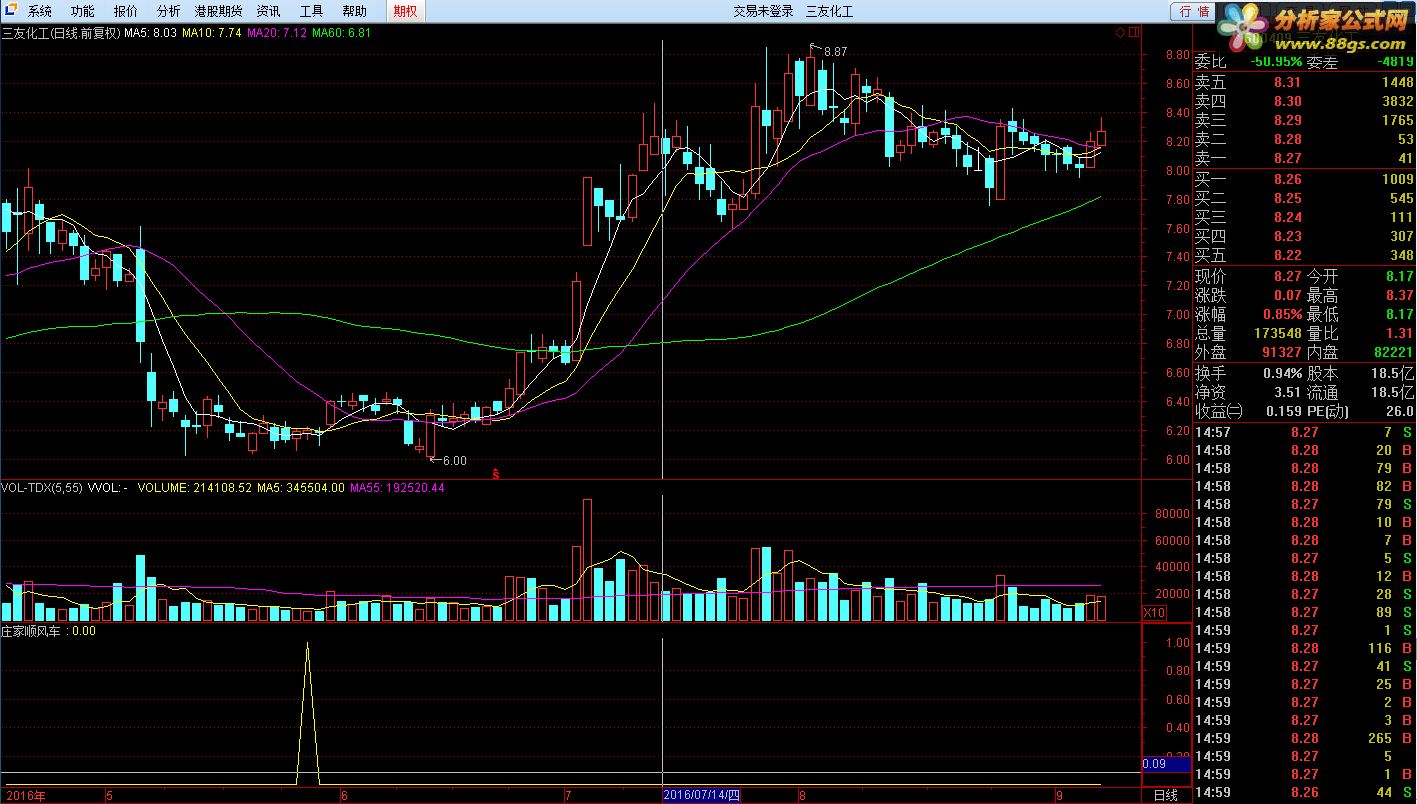Viewport: 1417px width, 804px height.
Task: Click the MA5: 8.03 indicator label
Action: (x=150, y=33)
